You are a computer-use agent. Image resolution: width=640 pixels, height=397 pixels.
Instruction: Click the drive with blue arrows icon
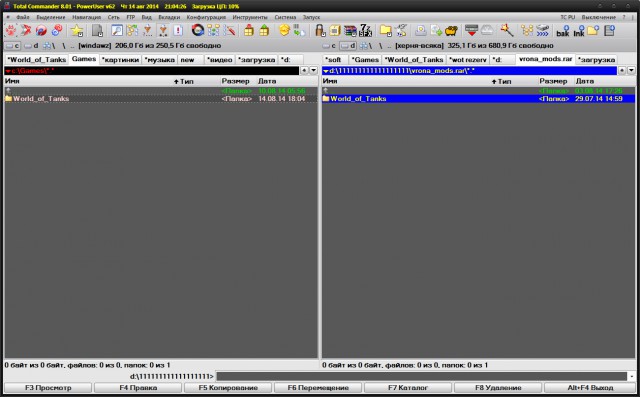(x=542, y=31)
